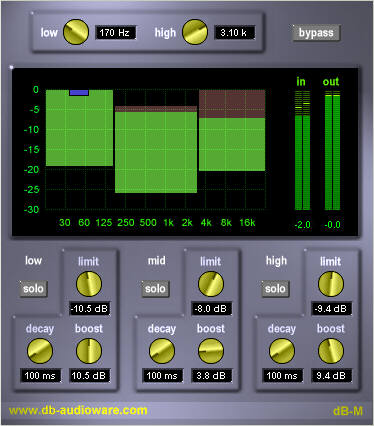Click the mid band limit knob
The height and width of the screenshot is (426, 374).
coord(211,284)
